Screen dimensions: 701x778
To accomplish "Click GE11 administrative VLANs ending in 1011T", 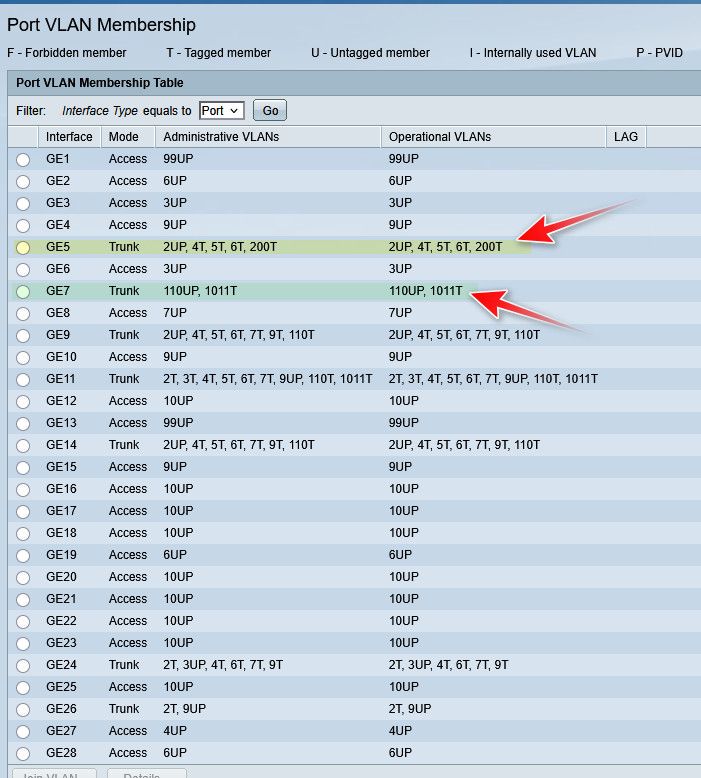I will click(x=268, y=379).
